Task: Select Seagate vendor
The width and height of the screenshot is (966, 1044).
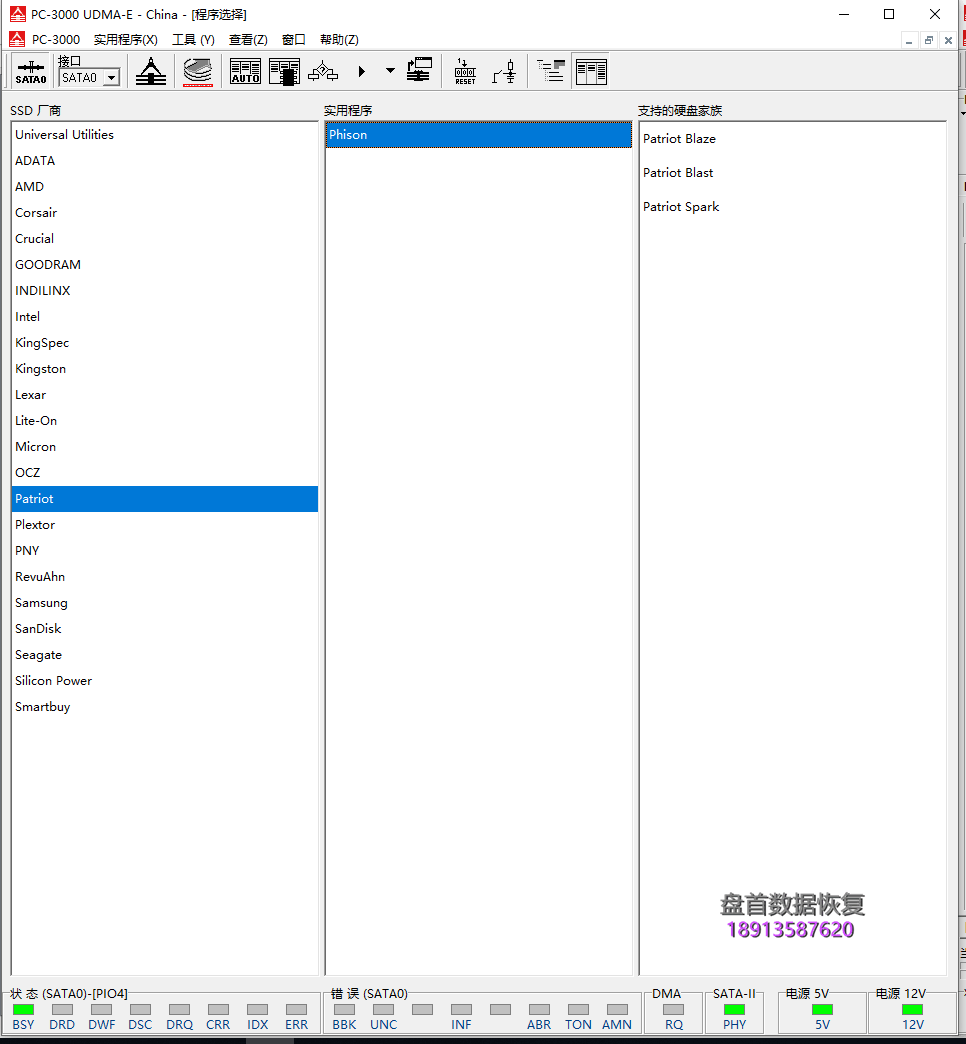Action: coord(164,654)
